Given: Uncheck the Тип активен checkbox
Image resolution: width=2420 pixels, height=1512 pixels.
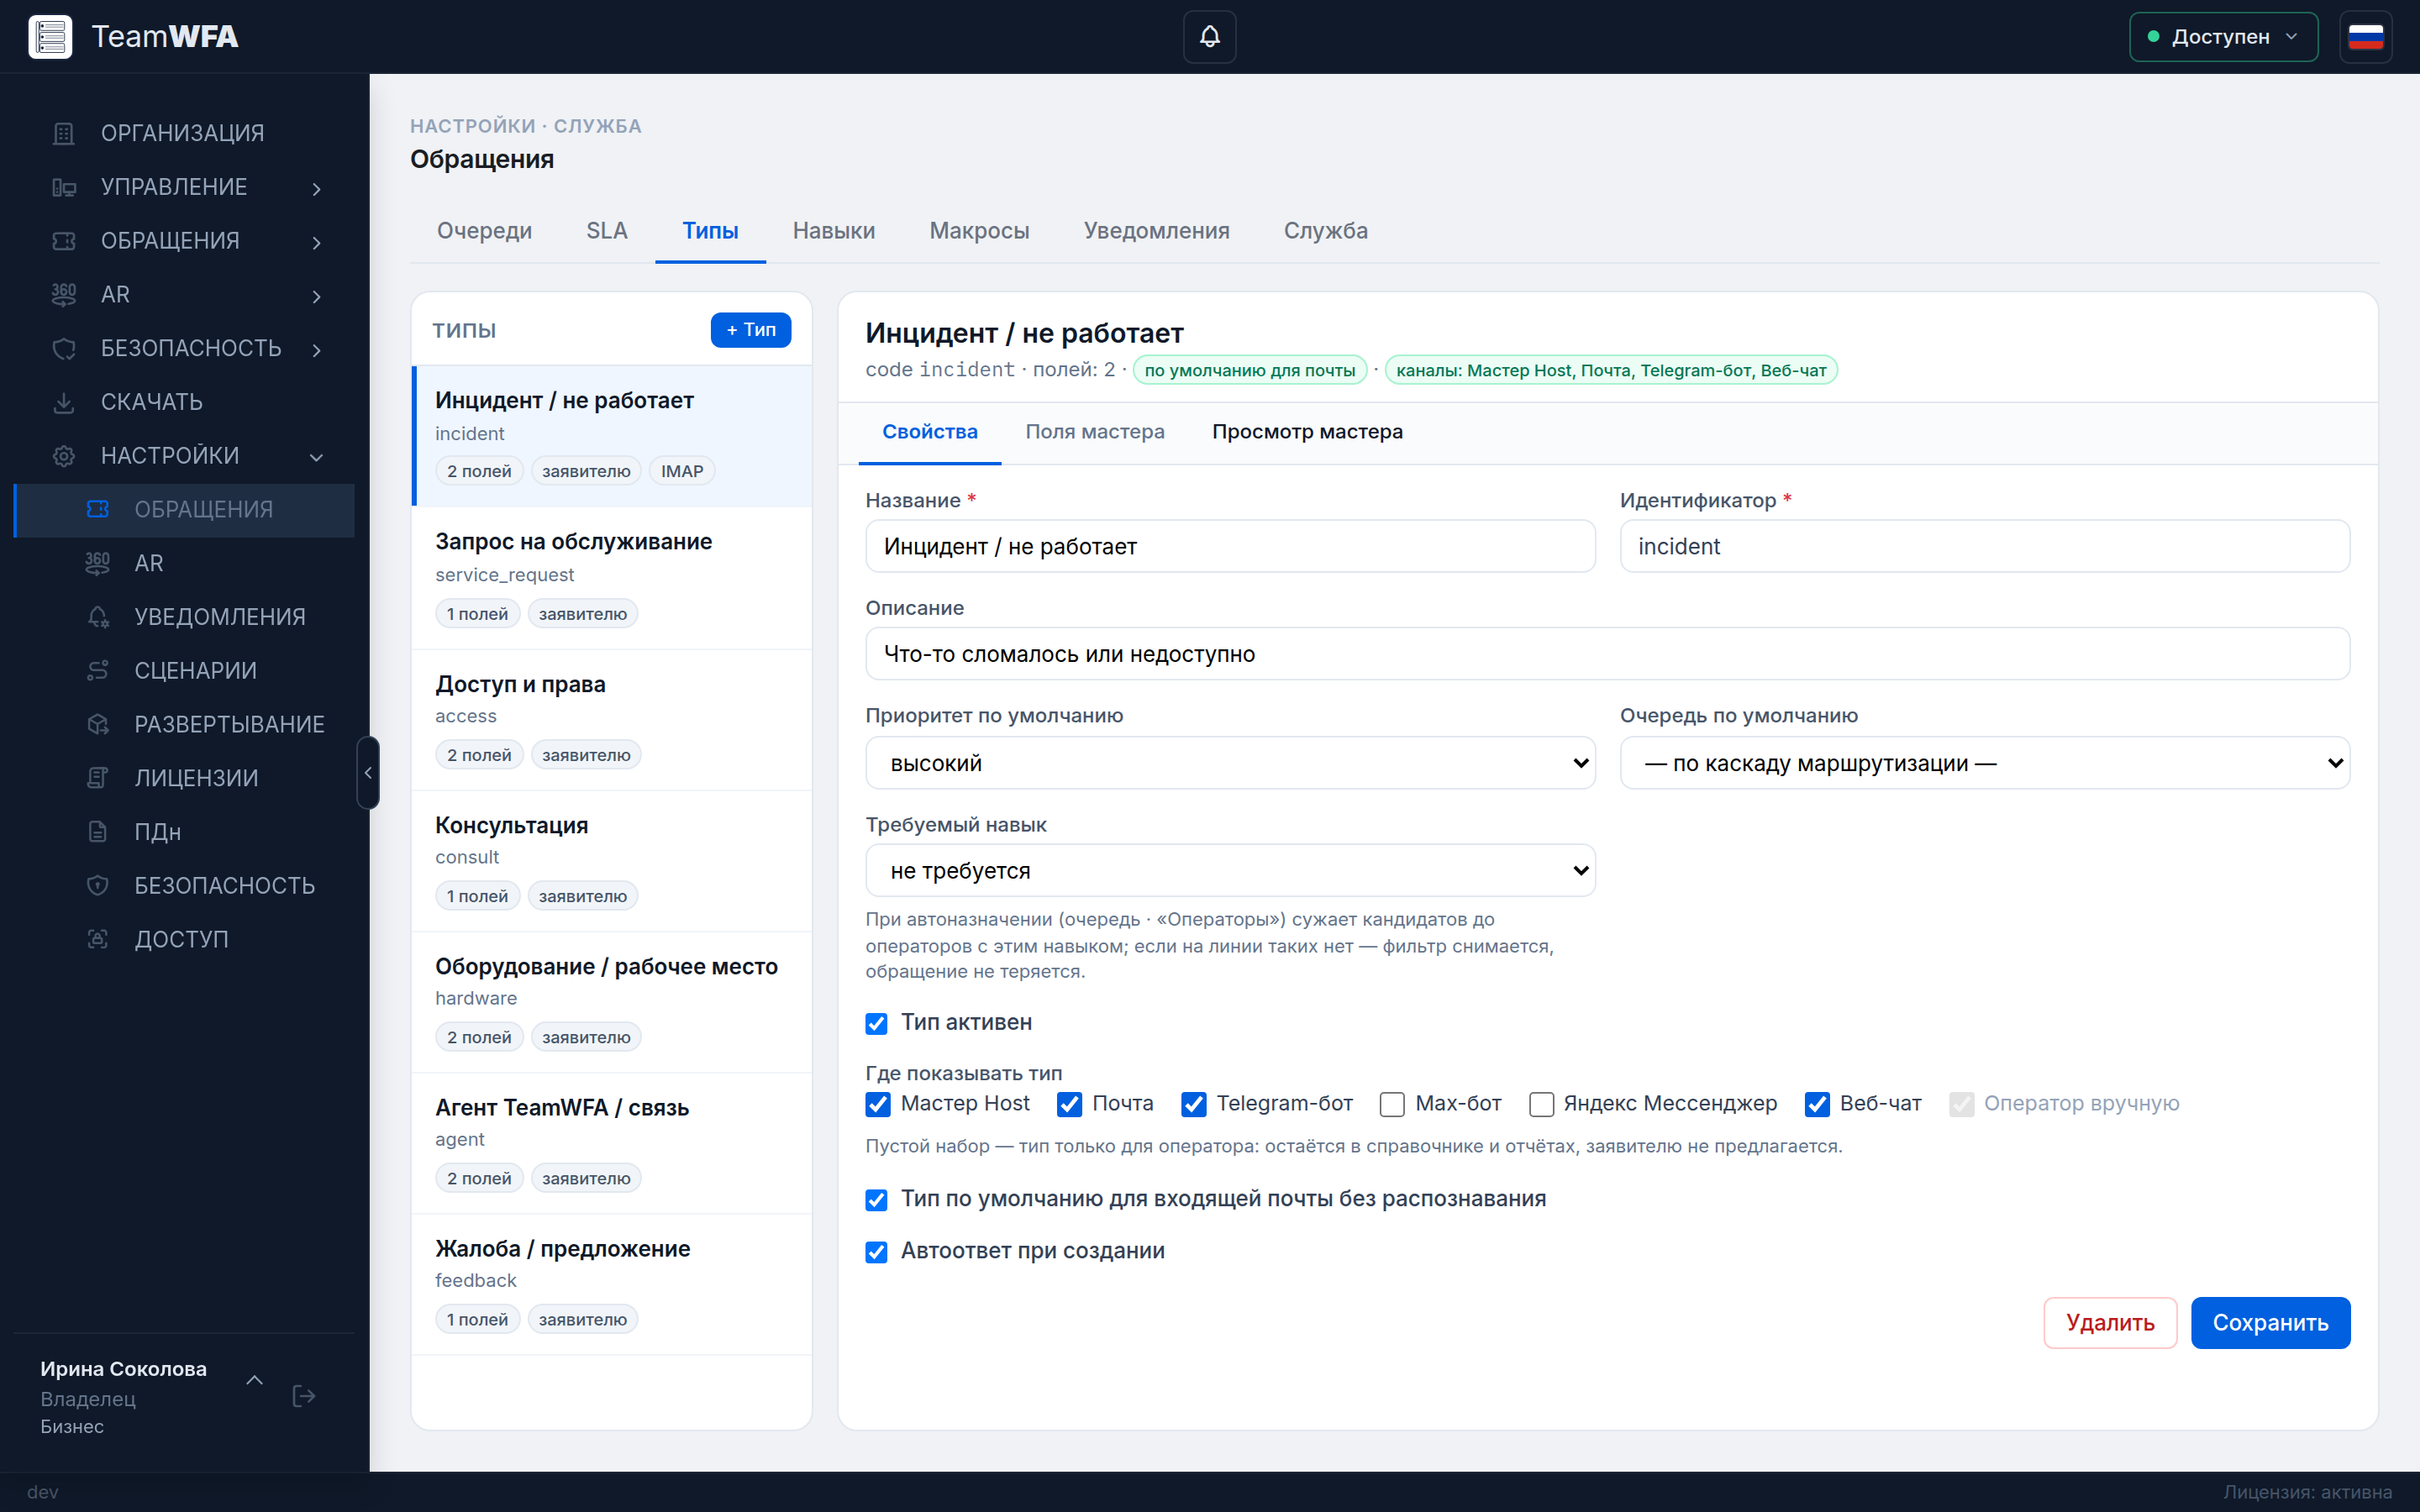Looking at the screenshot, I should (876, 1023).
